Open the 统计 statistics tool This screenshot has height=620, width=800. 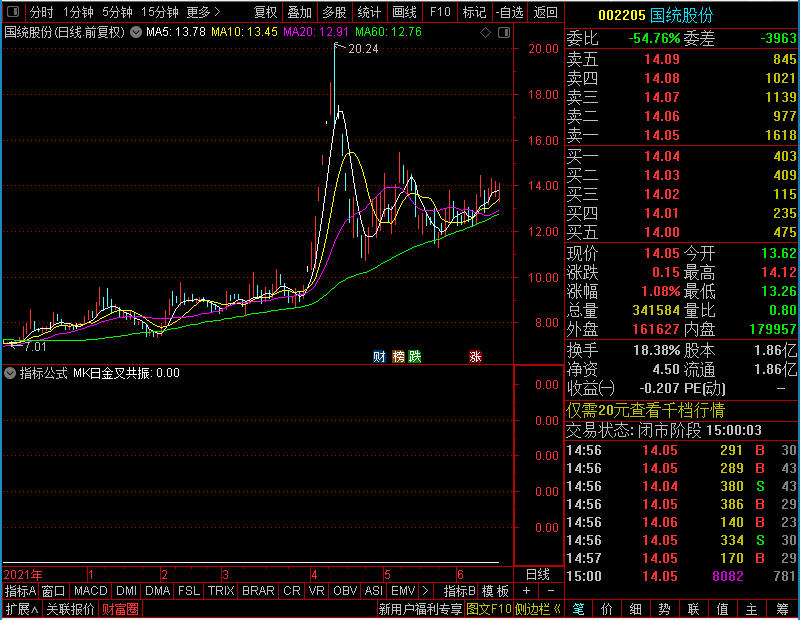[x=369, y=12]
